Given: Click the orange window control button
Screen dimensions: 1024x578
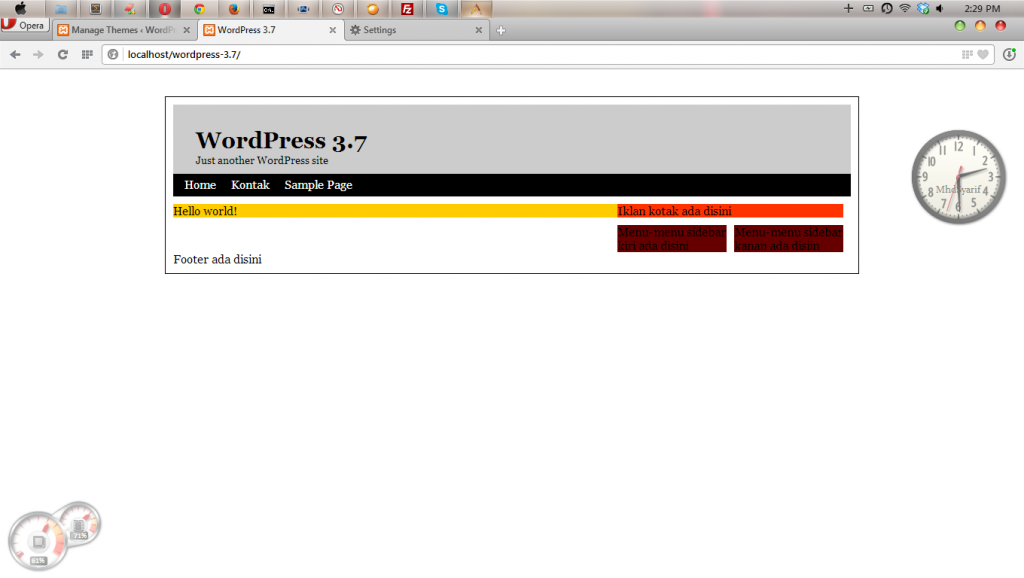Looking at the screenshot, I should [x=980, y=25].
